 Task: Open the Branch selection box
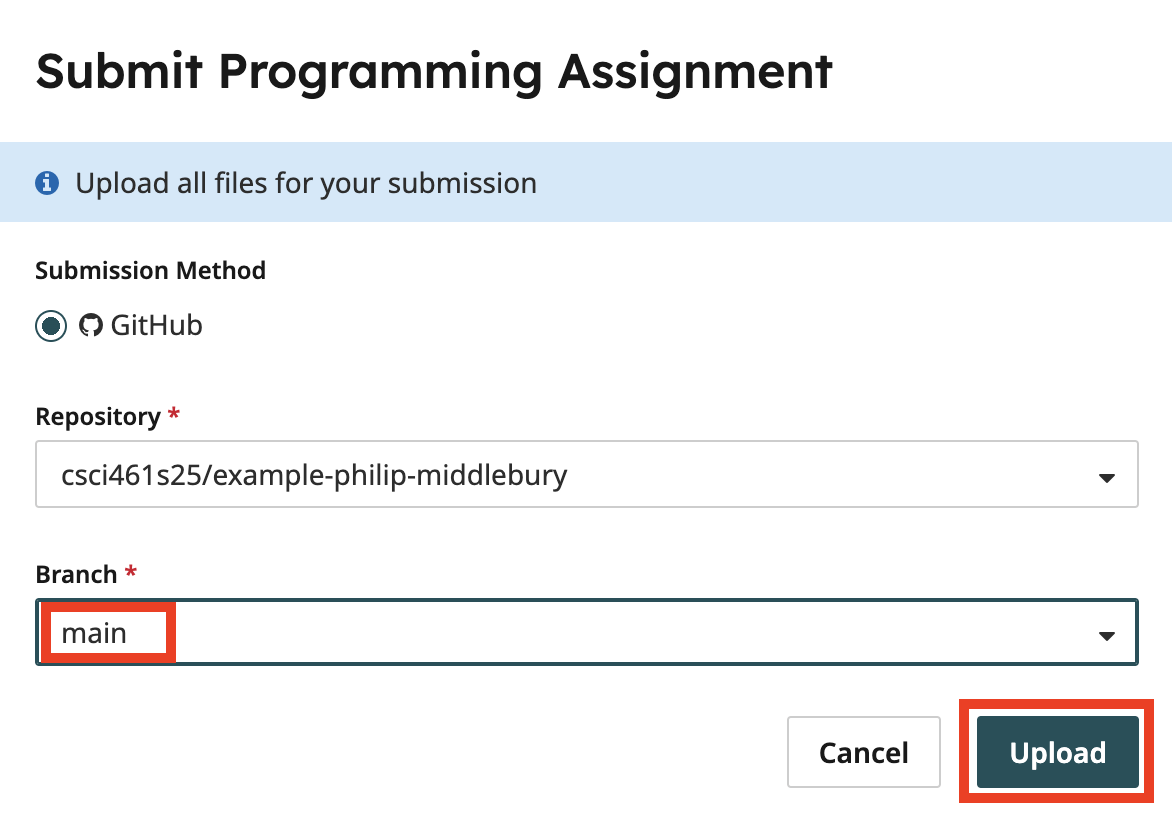click(587, 632)
